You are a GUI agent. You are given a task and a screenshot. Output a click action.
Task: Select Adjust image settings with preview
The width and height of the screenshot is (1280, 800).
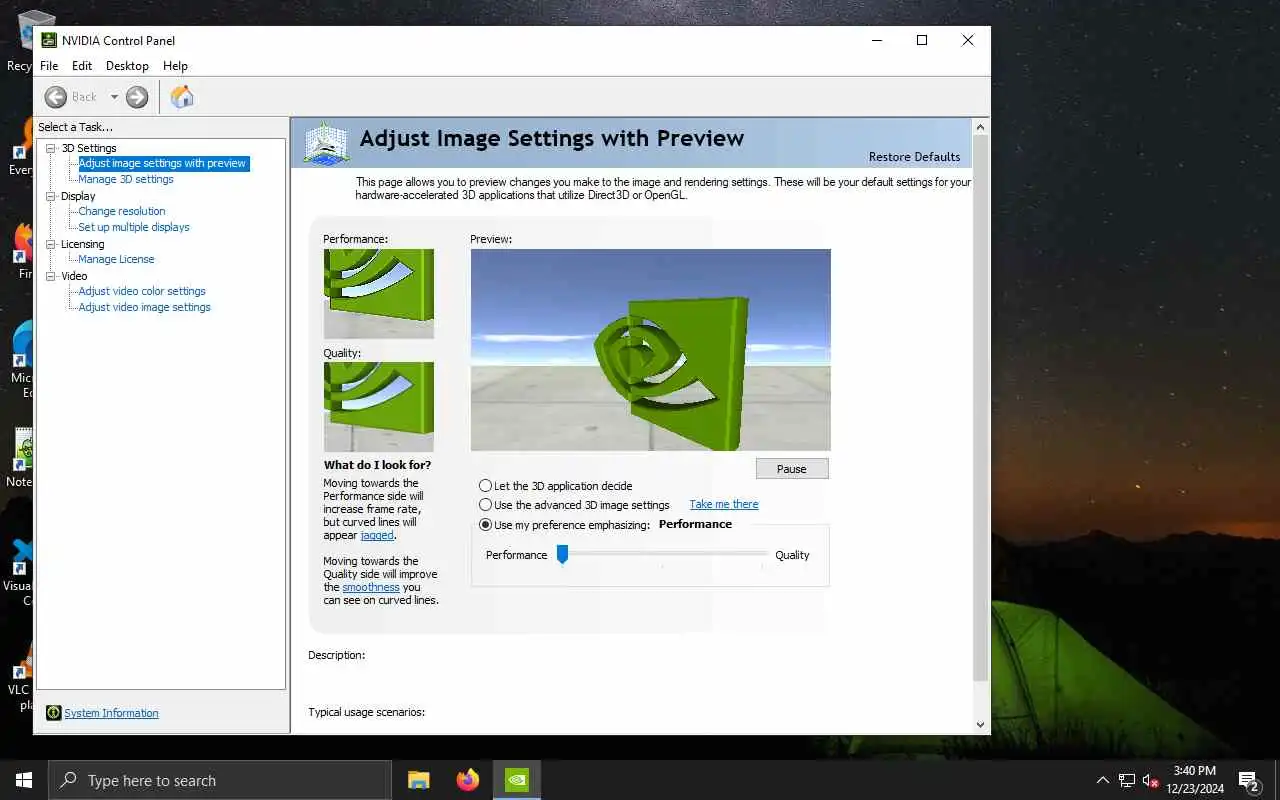(x=162, y=163)
